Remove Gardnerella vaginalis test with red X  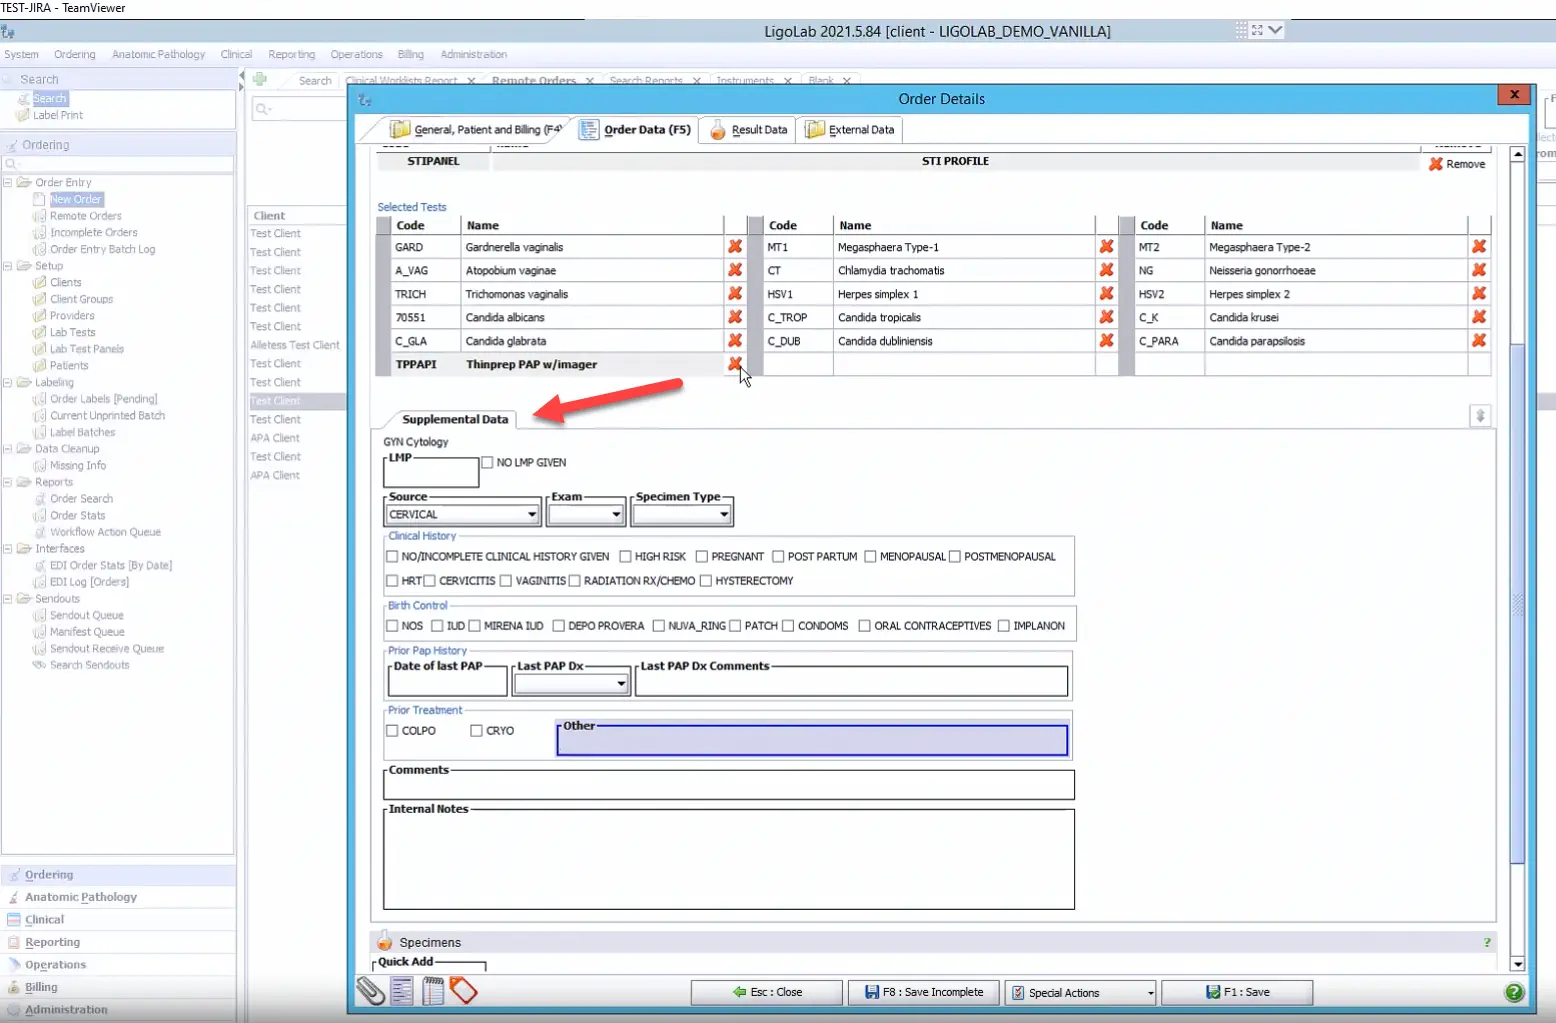tap(735, 246)
